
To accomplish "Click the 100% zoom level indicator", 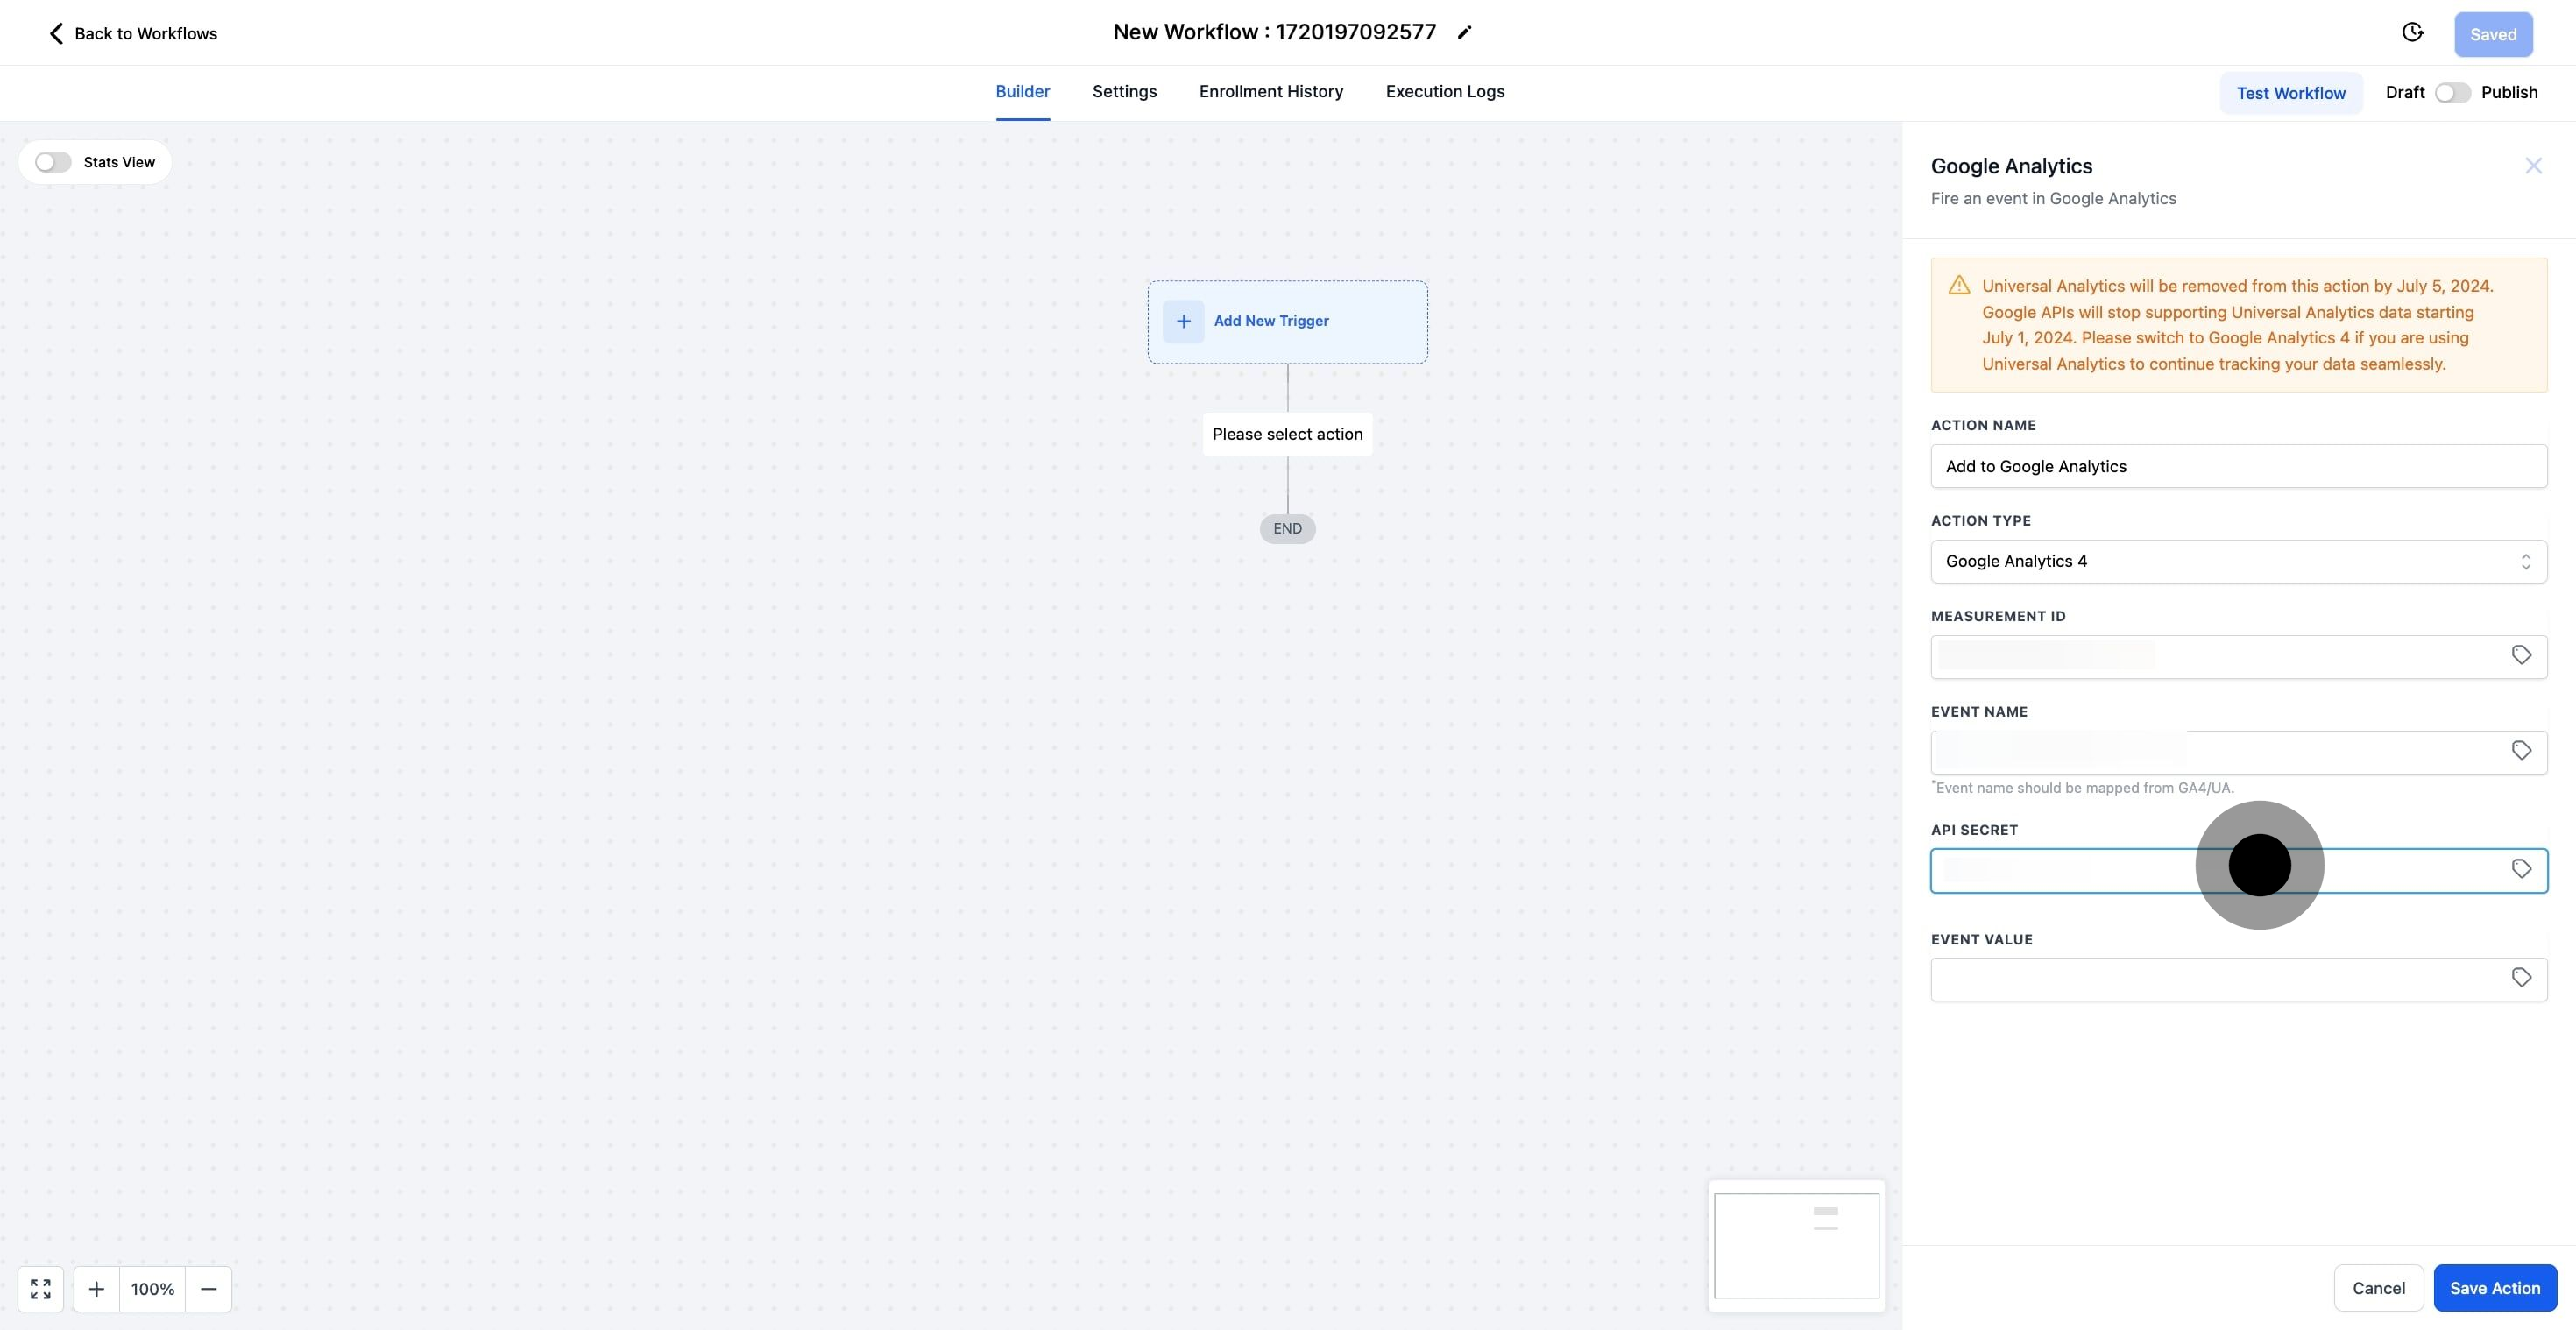I will click(x=152, y=1289).
